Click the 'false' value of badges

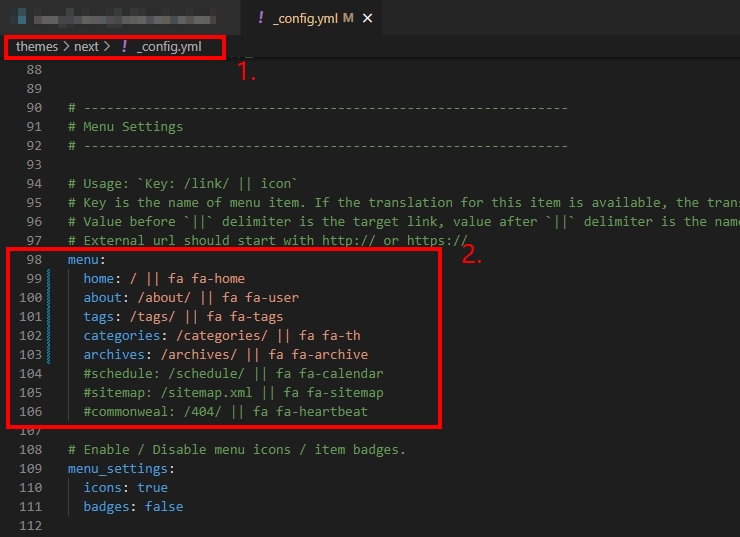click(x=164, y=506)
